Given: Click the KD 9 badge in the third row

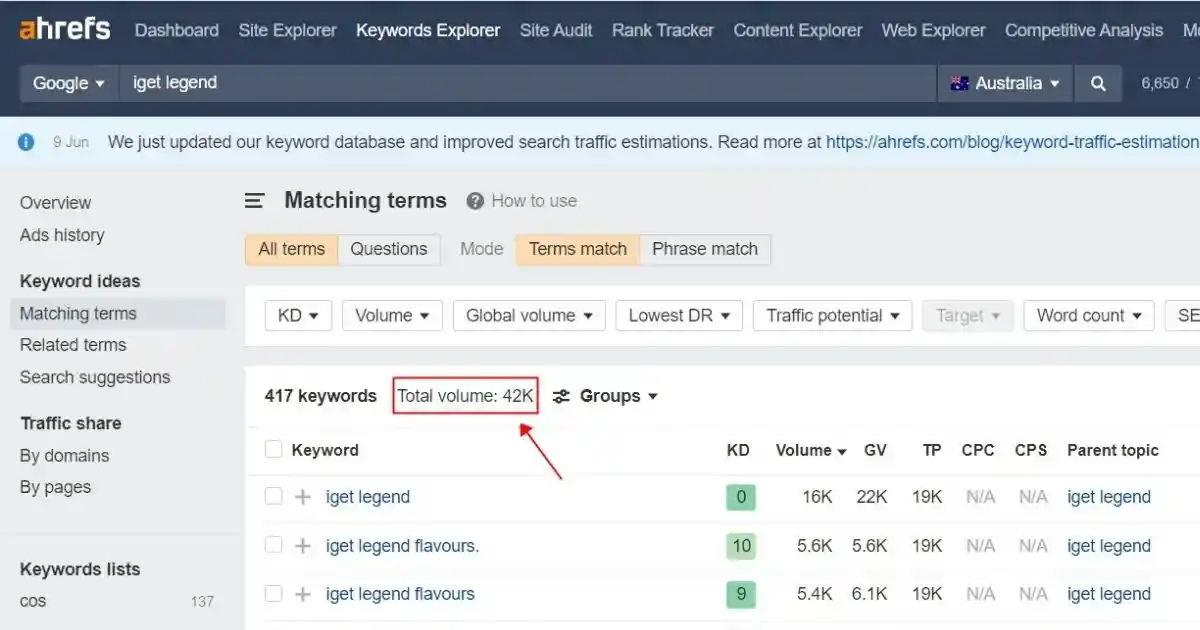Looking at the screenshot, I should tap(741, 594).
